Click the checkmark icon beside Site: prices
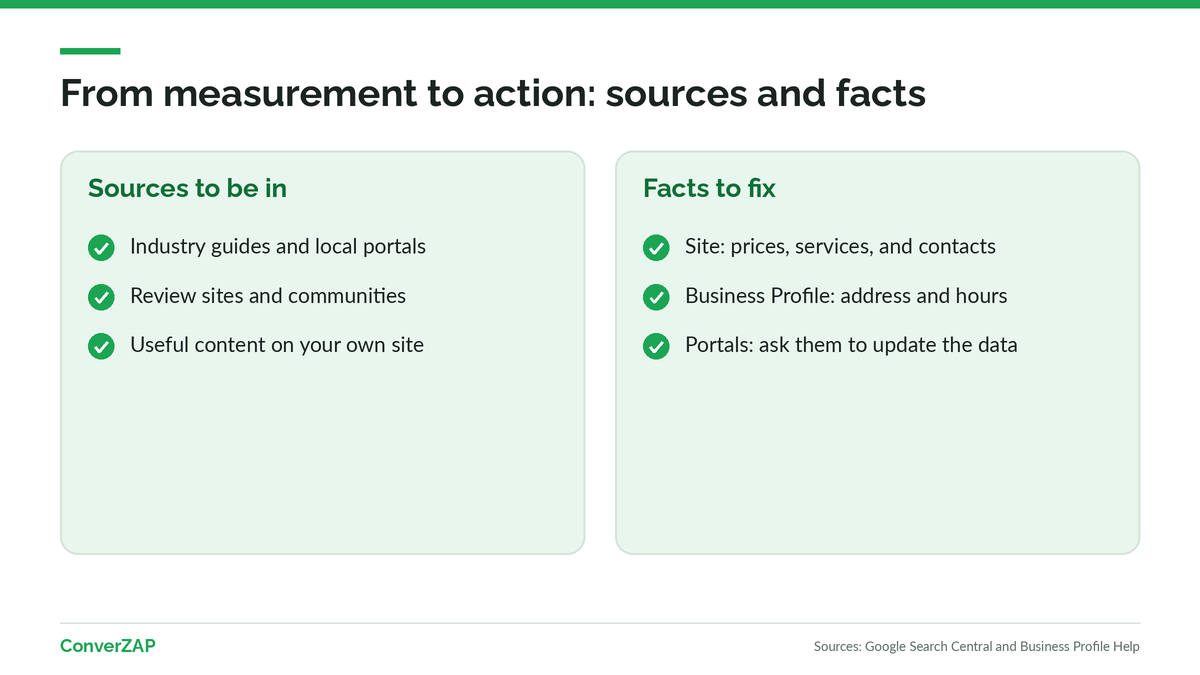The image size is (1200, 675). pyautogui.click(x=656, y=248)
